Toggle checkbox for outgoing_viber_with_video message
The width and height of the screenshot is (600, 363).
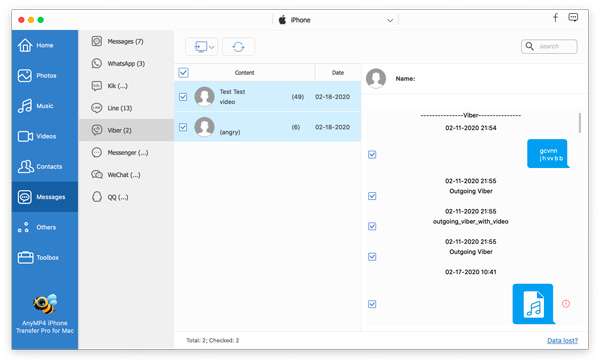[372, 226]
